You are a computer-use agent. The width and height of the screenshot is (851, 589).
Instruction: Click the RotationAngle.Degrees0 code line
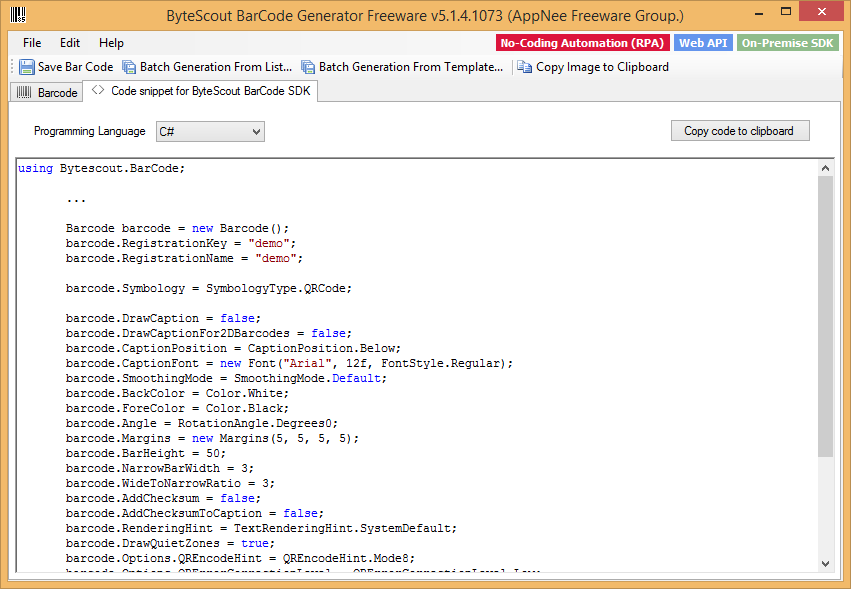[202, 423]
